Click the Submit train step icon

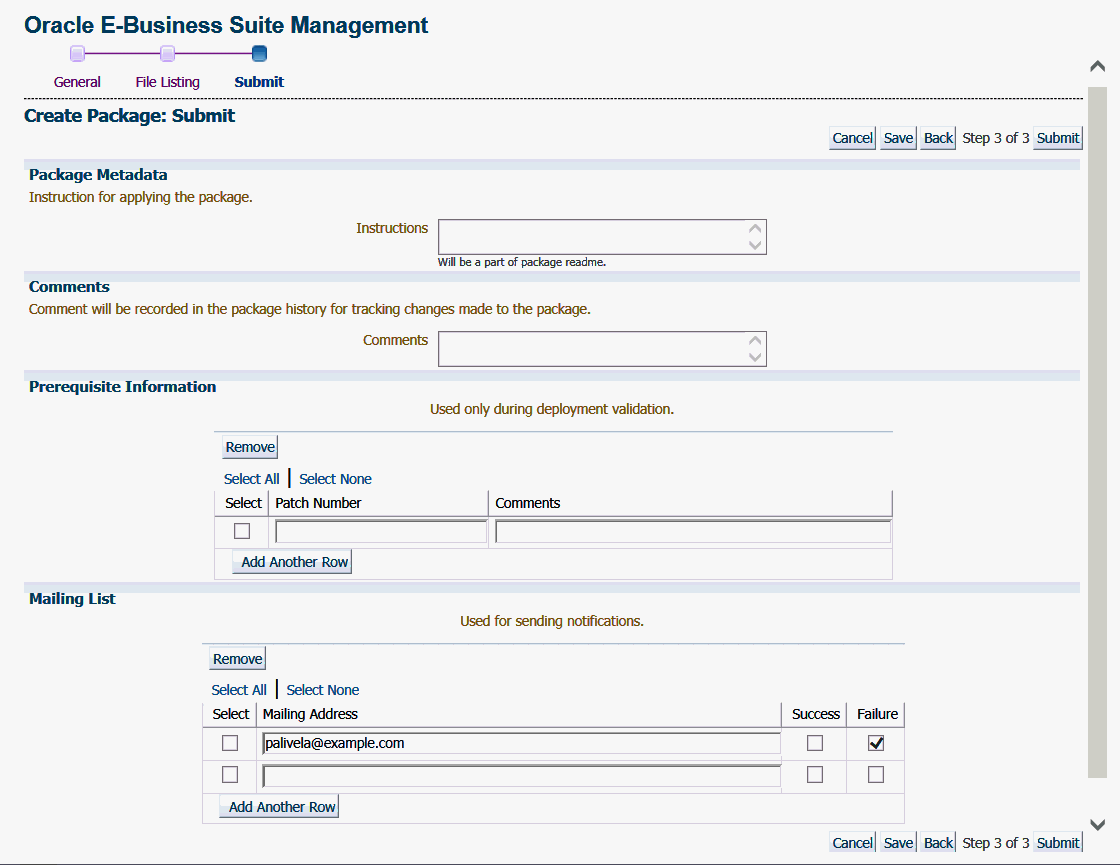pyautogui.click(x=259, y=54)
